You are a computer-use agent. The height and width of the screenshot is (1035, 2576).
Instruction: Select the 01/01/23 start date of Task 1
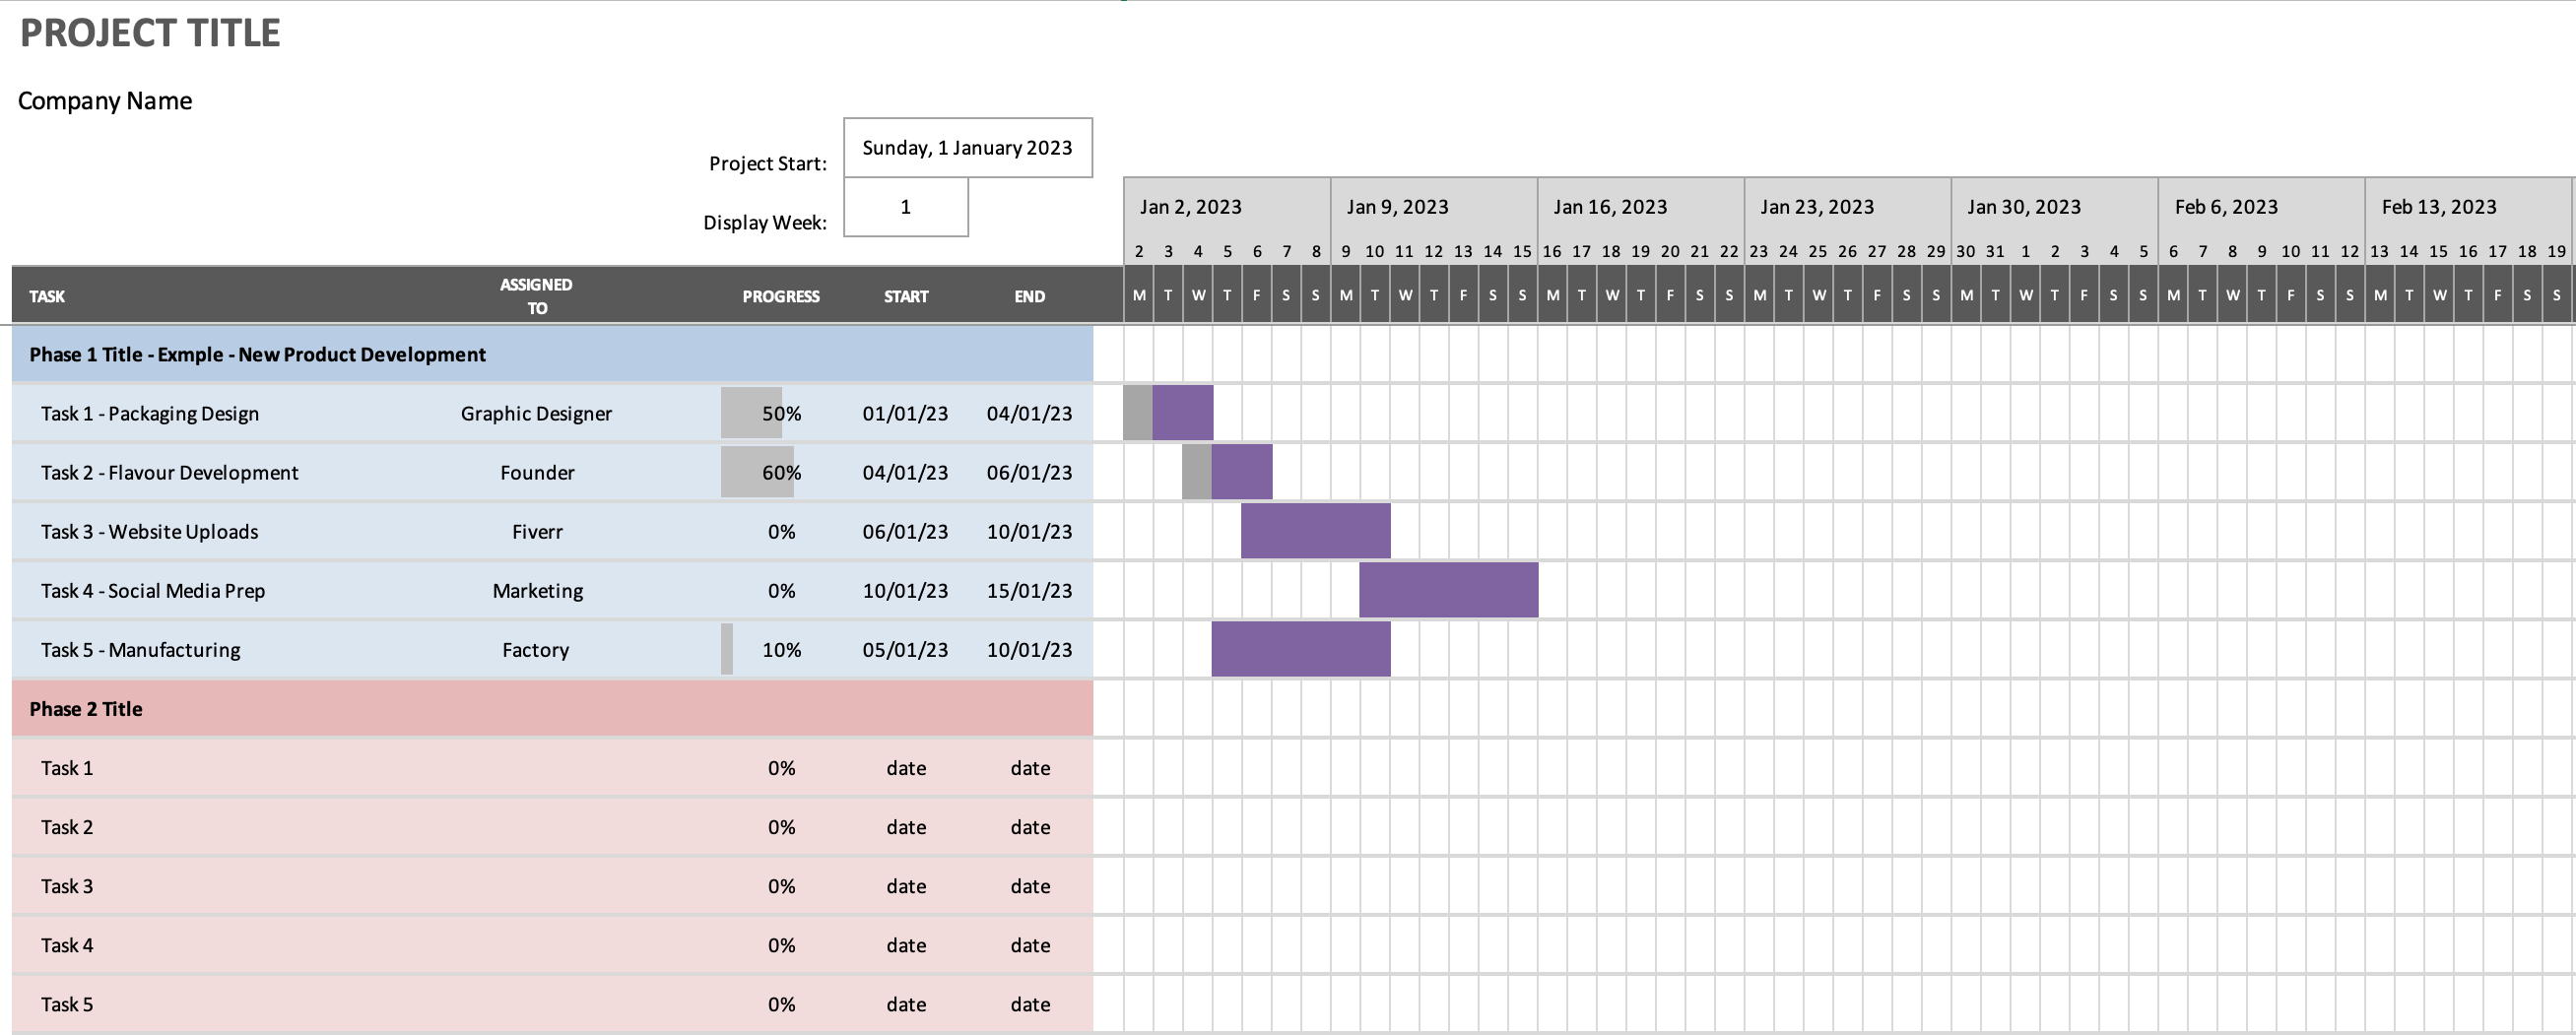[x=905, y=412]
